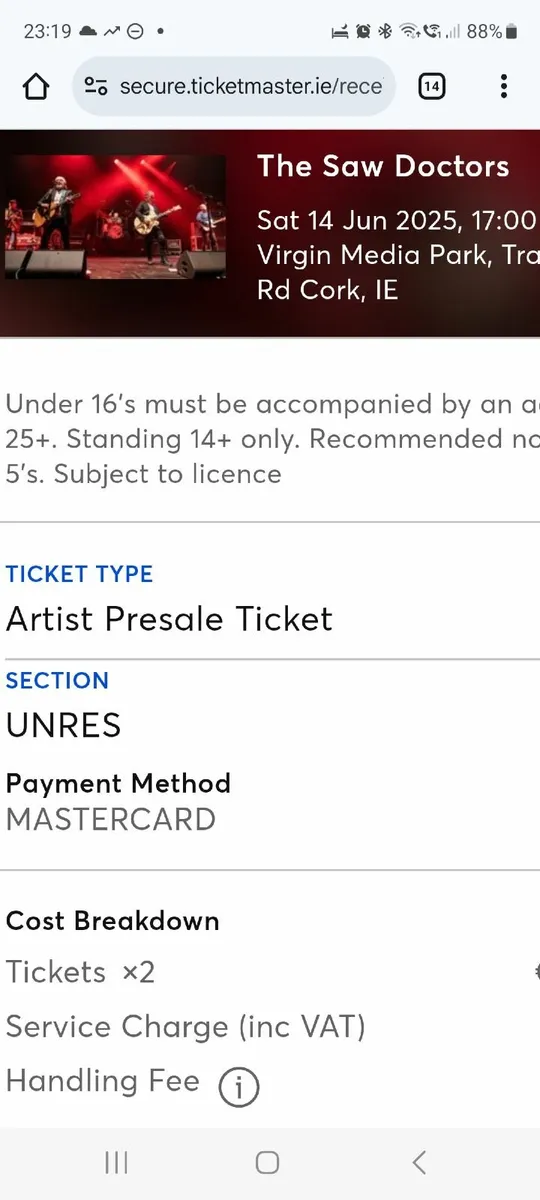Open the tab switcher showing 14 tabs
Screen dimensions: 540x1200
(x=431, y=87)
